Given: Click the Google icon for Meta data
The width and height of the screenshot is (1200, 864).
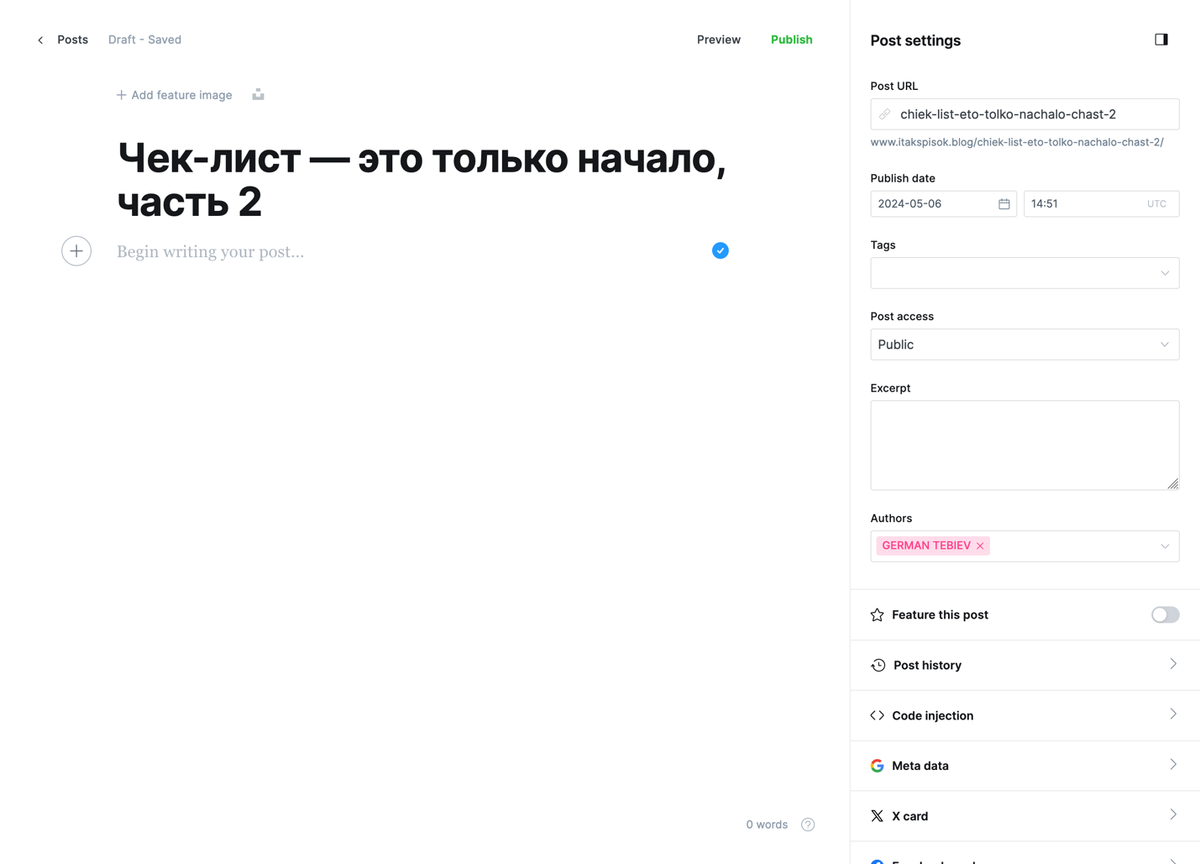Looking at the screenshot, I should click(877, 765).
